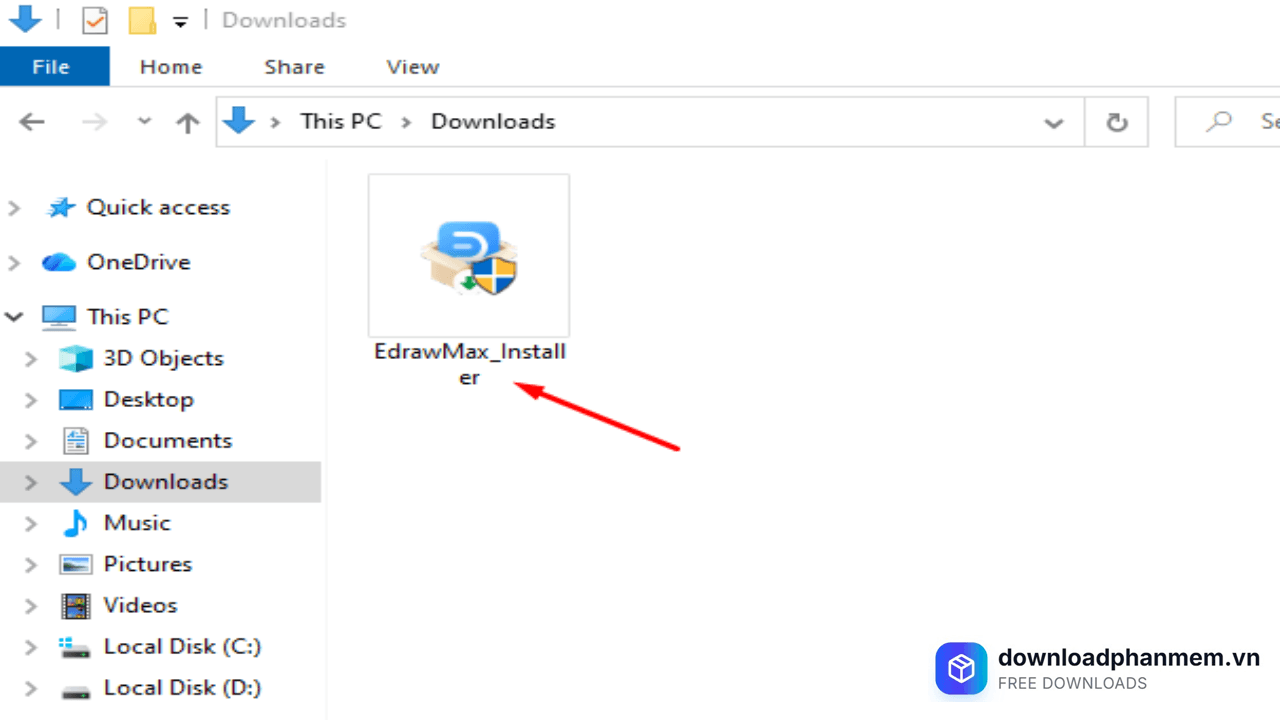The height and width of the screenshot is (720, 1280).
Task: Select the EdrawMax_Installer file name label
Action: 469,364
